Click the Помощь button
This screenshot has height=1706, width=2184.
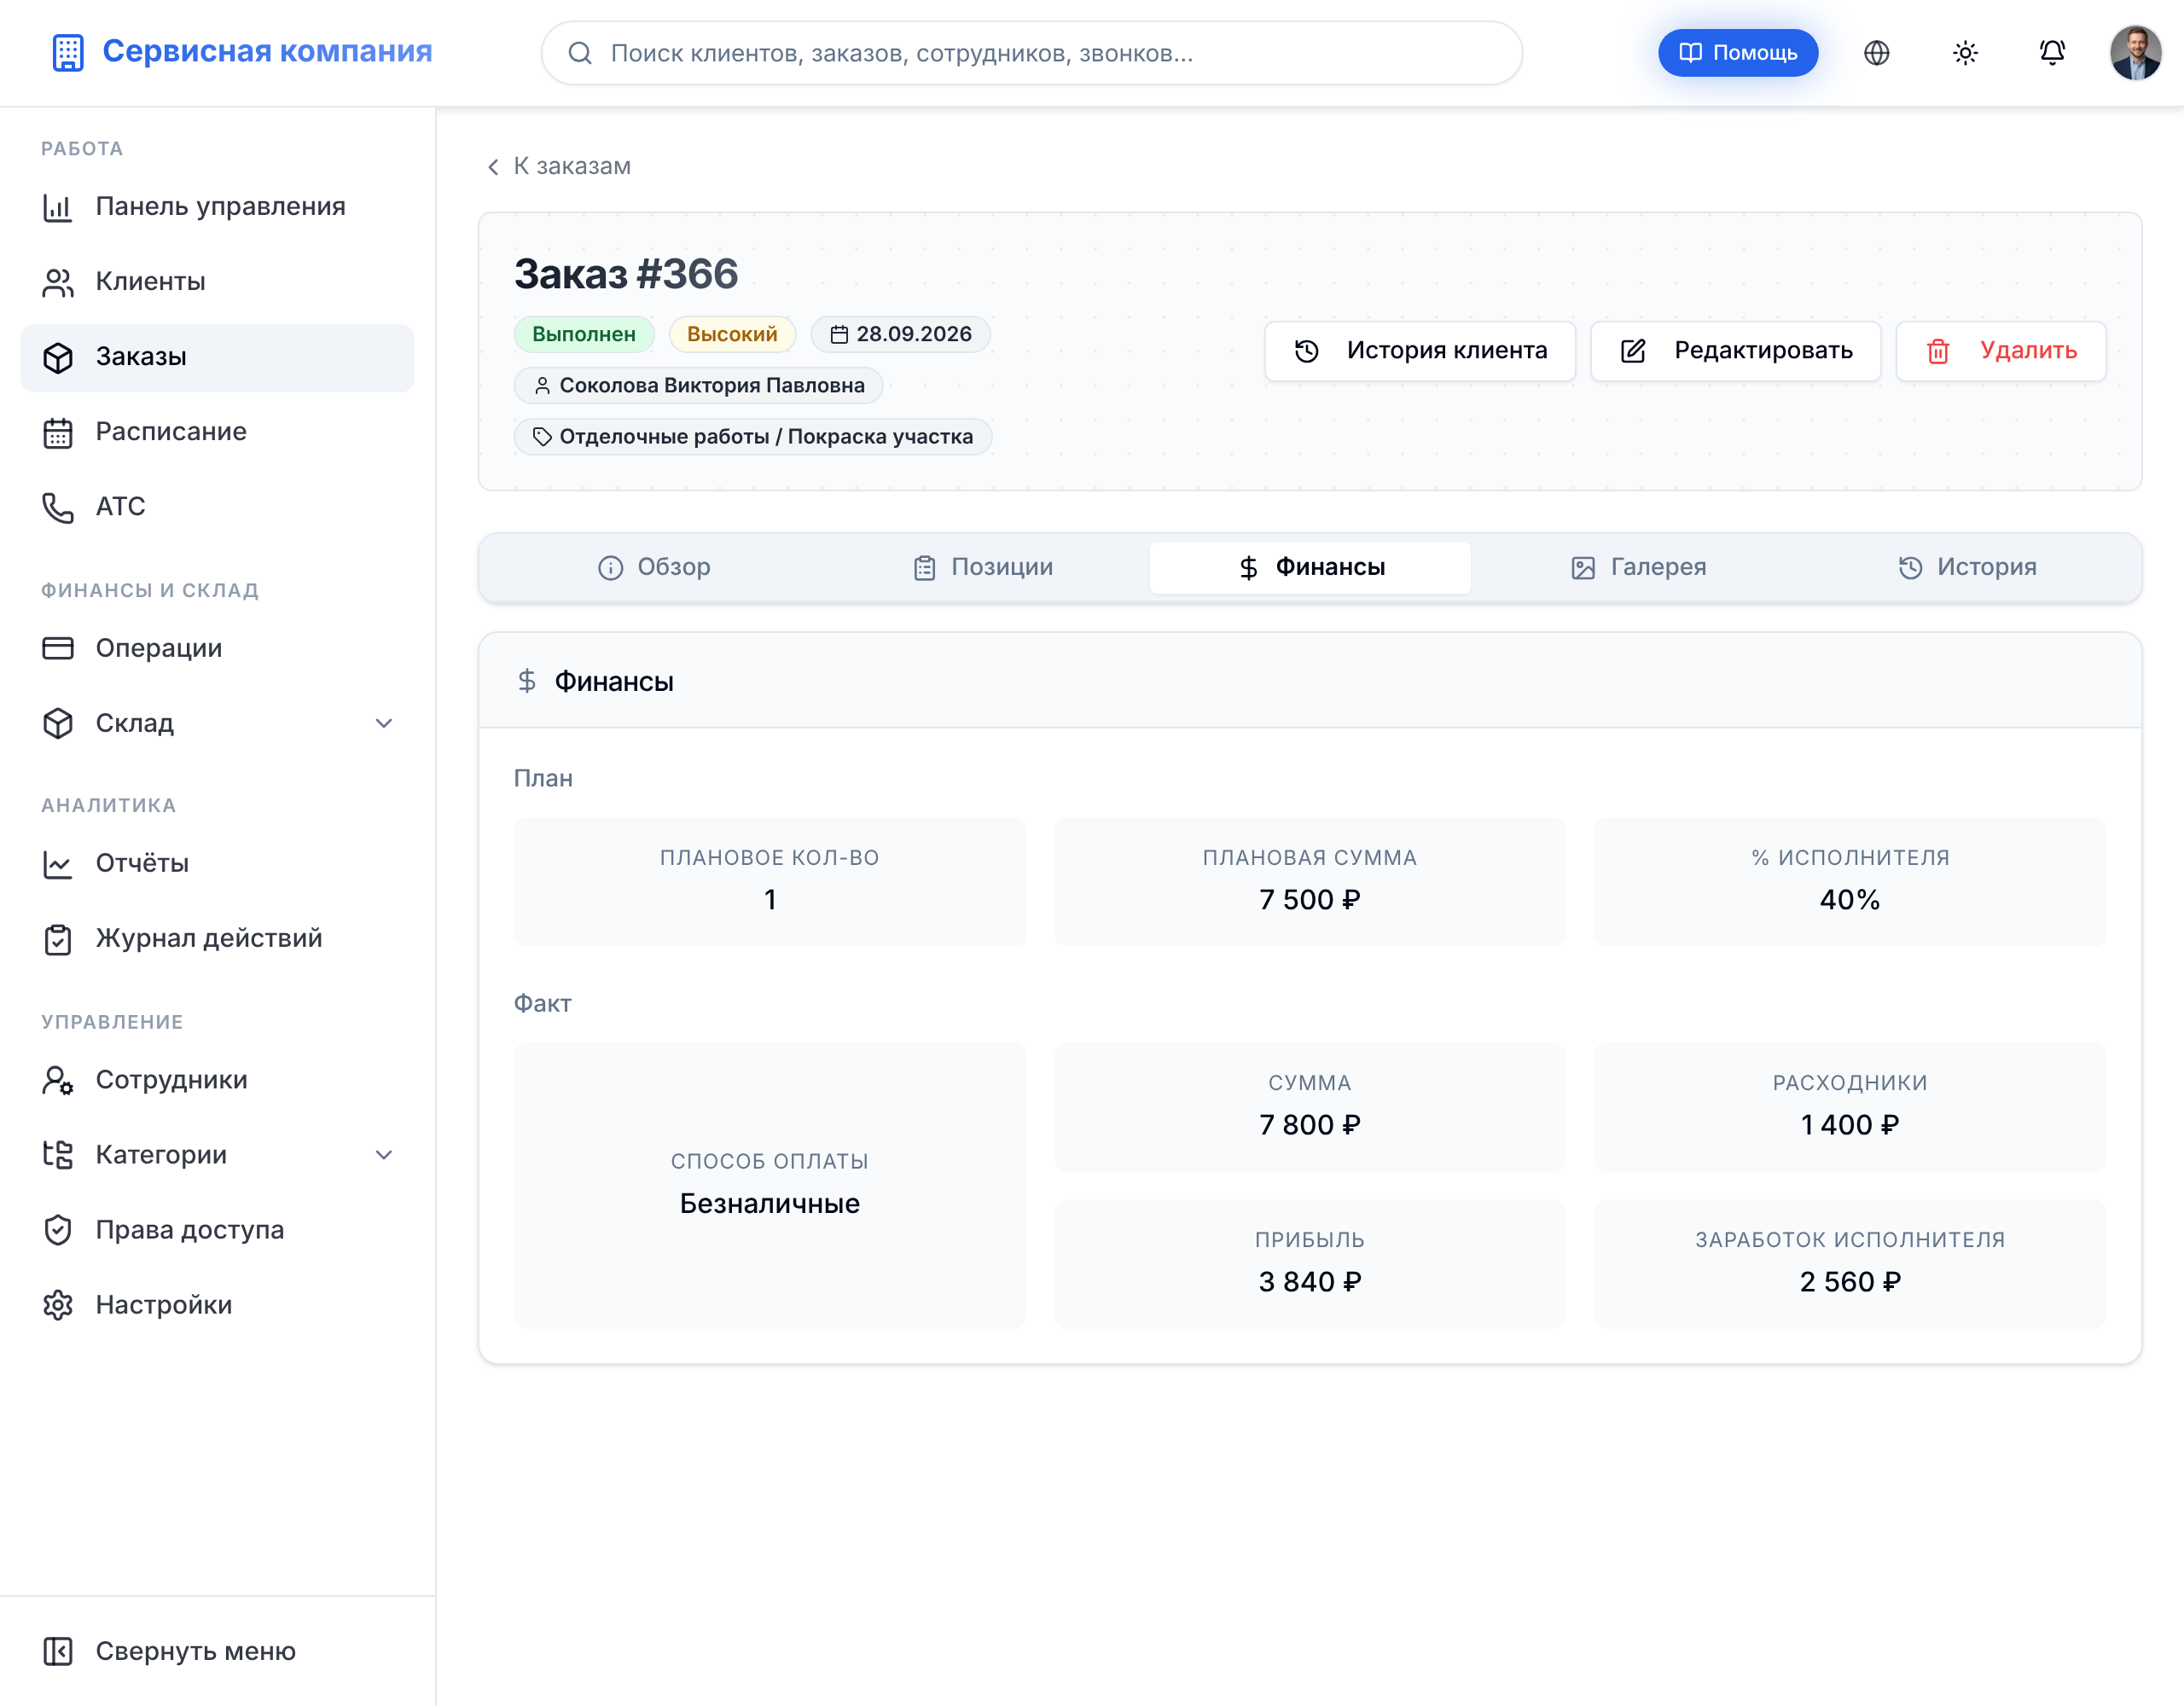[1738, 52]
